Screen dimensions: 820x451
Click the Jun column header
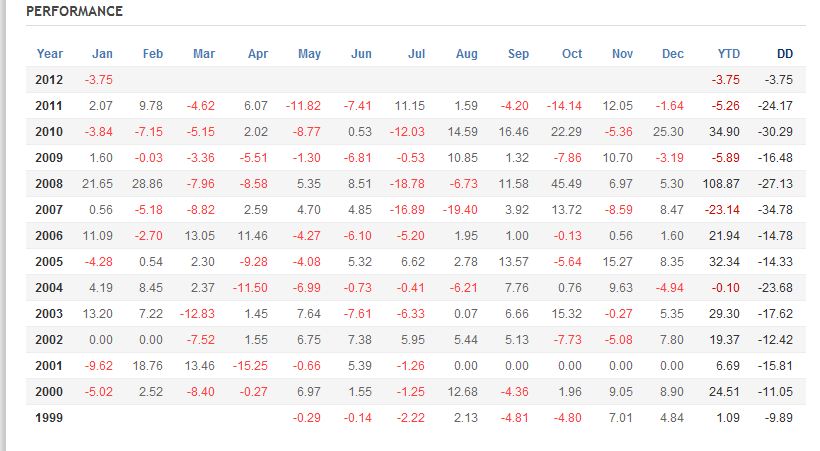pos(361,54)
